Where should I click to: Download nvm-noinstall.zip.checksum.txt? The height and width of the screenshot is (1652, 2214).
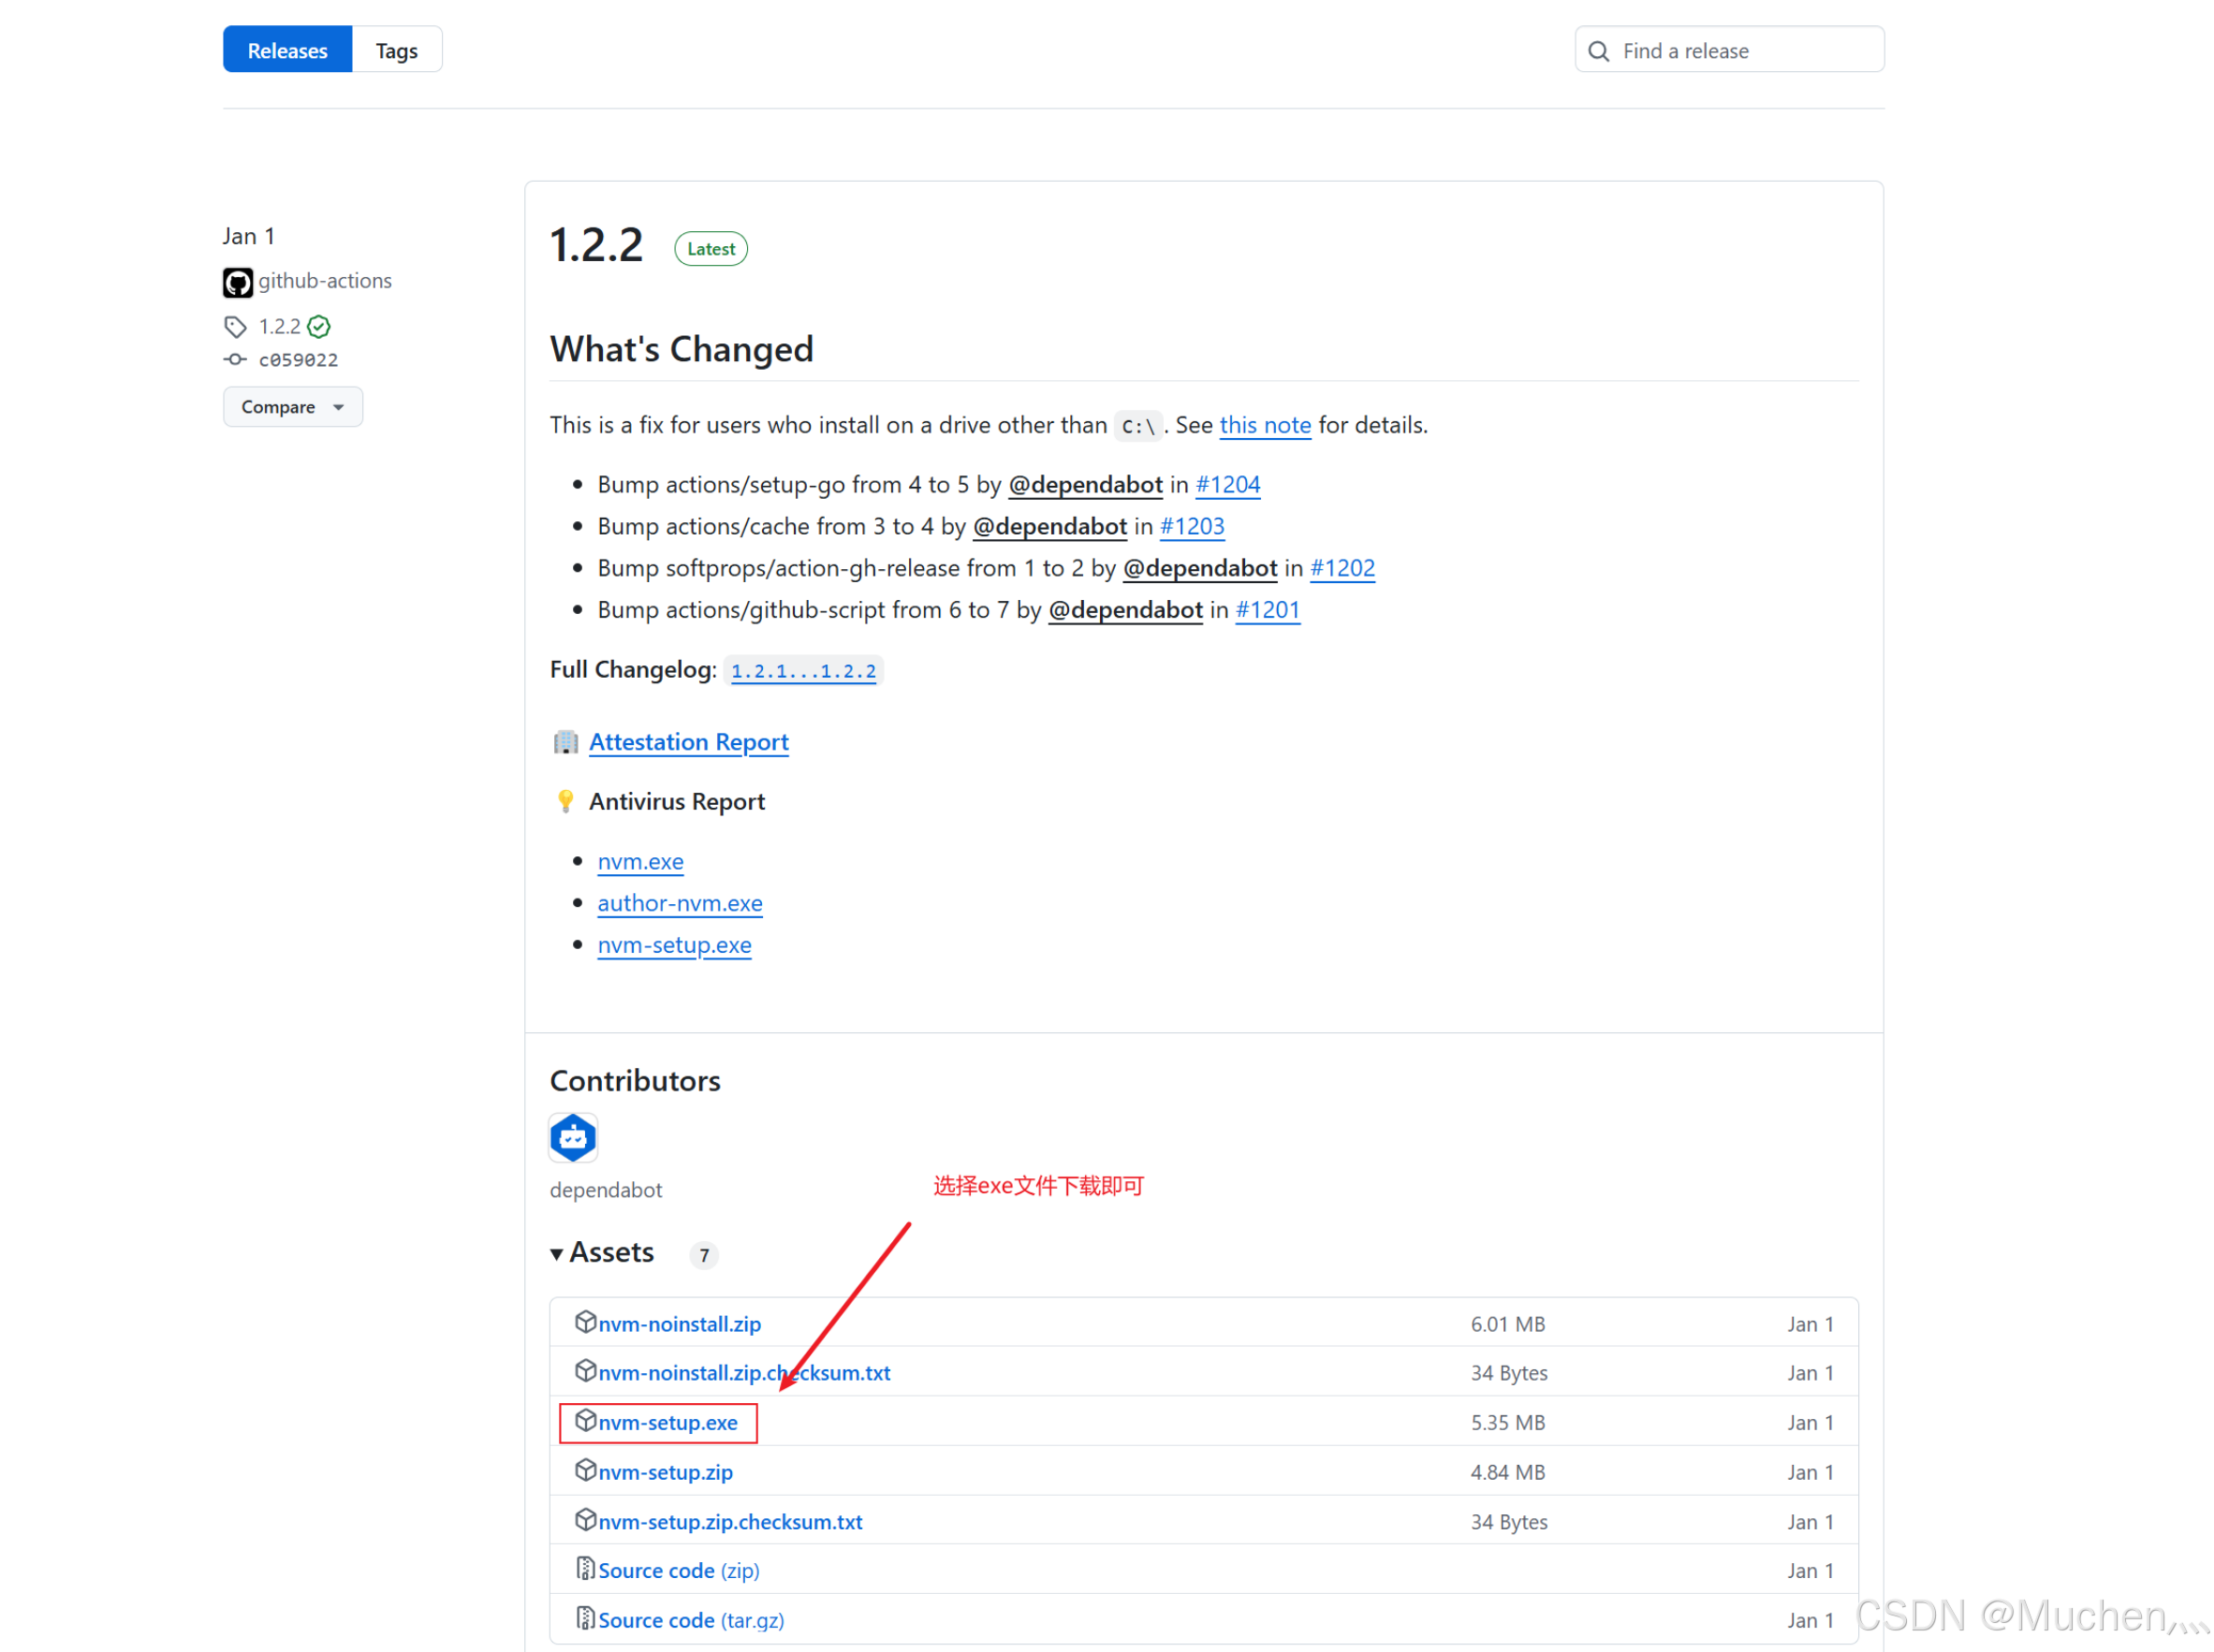pyautogui.click(x=744, y=1374)
